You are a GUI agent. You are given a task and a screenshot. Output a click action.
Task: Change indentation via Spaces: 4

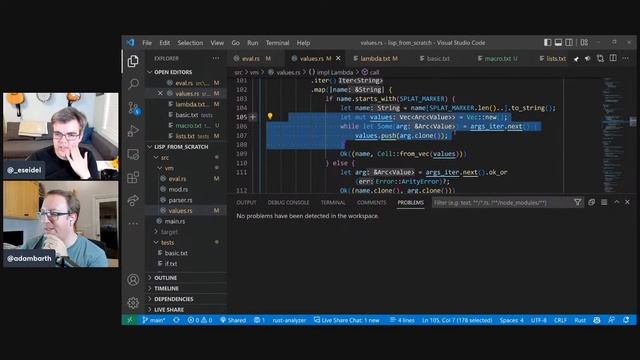tap(511, 320)
